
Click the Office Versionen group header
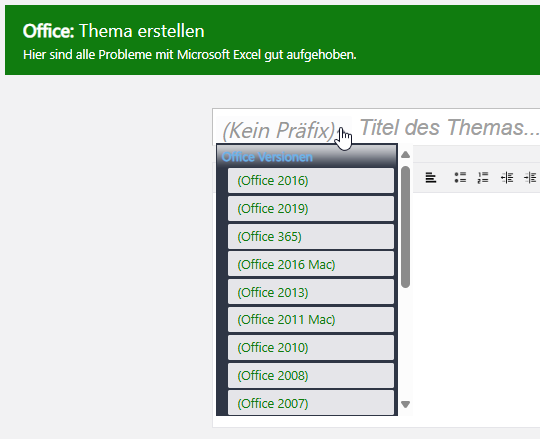click(267, 157)
